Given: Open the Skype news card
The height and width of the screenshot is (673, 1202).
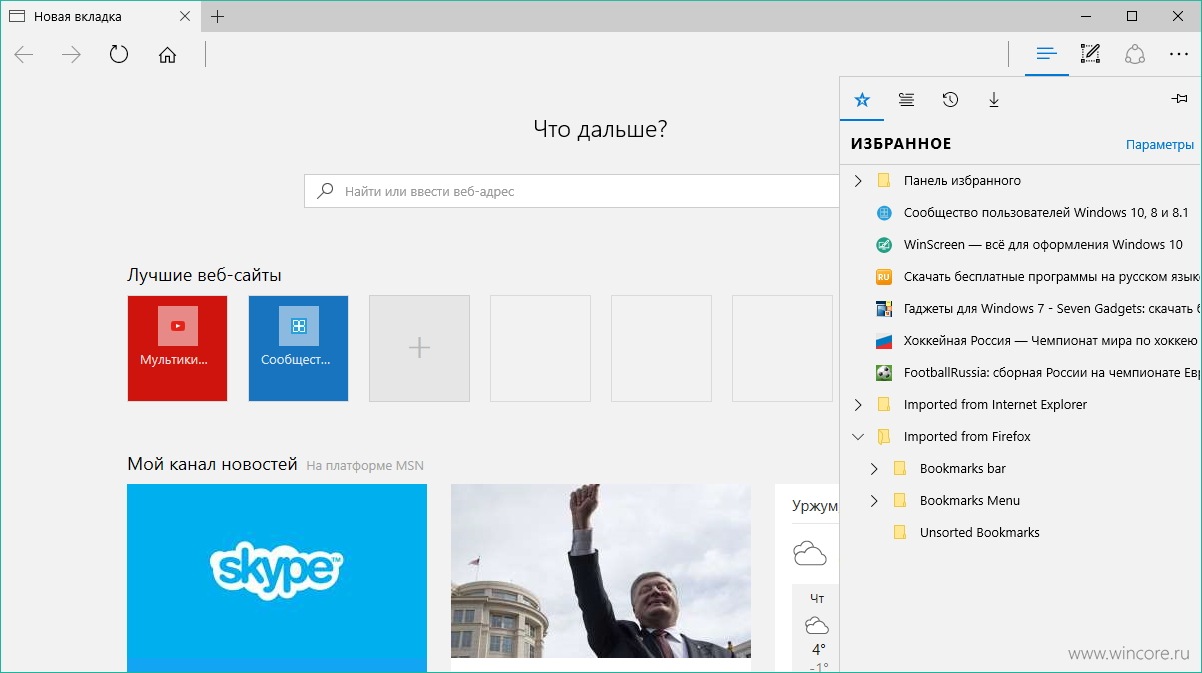Looking at the screenshot, I should coord(277,579).
